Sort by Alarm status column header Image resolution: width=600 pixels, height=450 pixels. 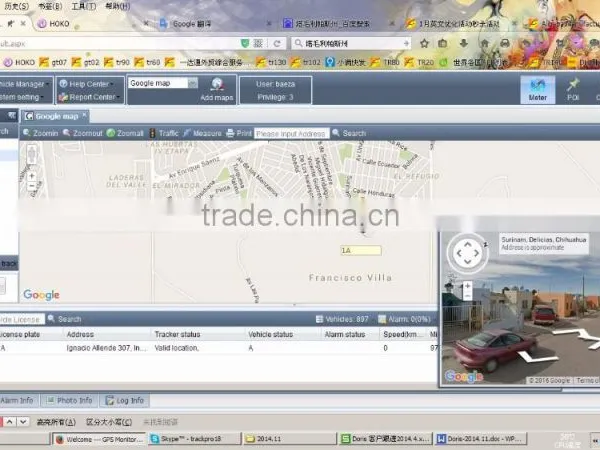click(345, 334)
